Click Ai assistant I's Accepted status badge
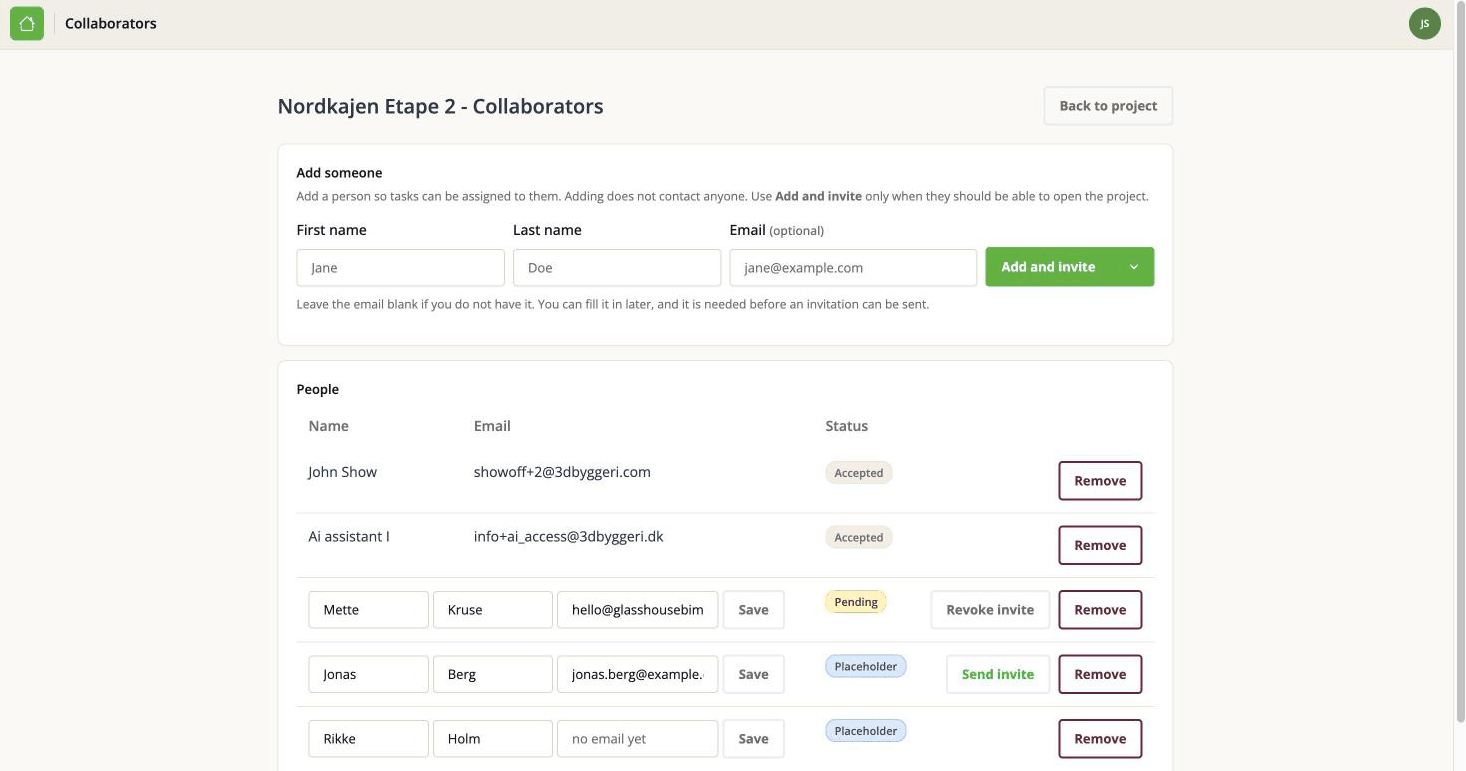This screenshot has width=1466, height=771. [x=859, y=537]
